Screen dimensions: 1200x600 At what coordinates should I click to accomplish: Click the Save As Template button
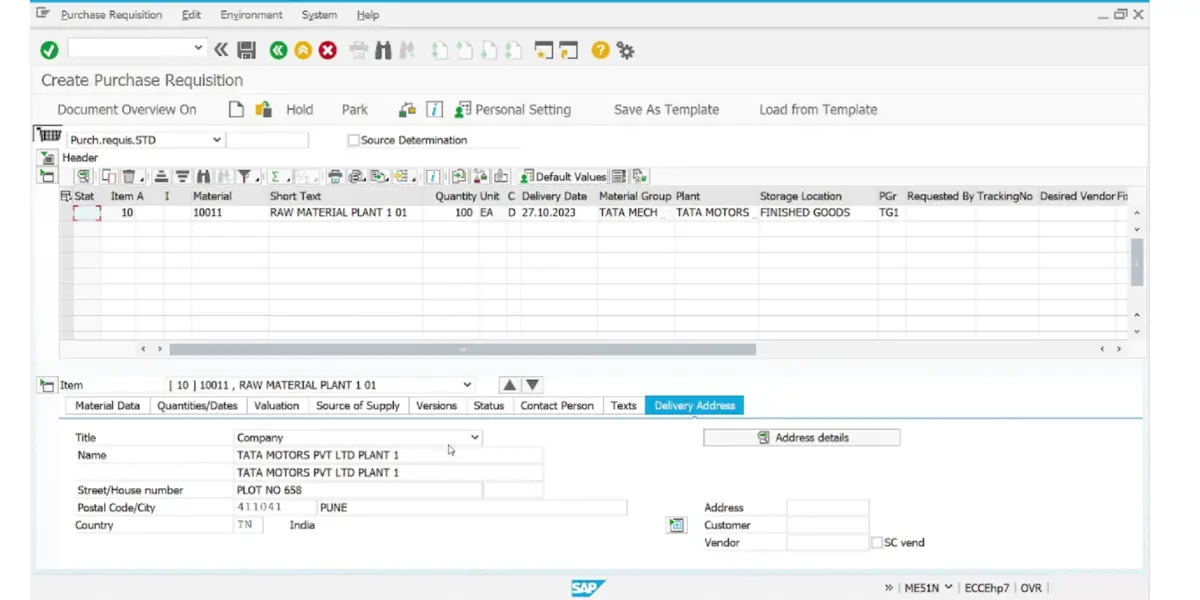click(x=666, y=110)
